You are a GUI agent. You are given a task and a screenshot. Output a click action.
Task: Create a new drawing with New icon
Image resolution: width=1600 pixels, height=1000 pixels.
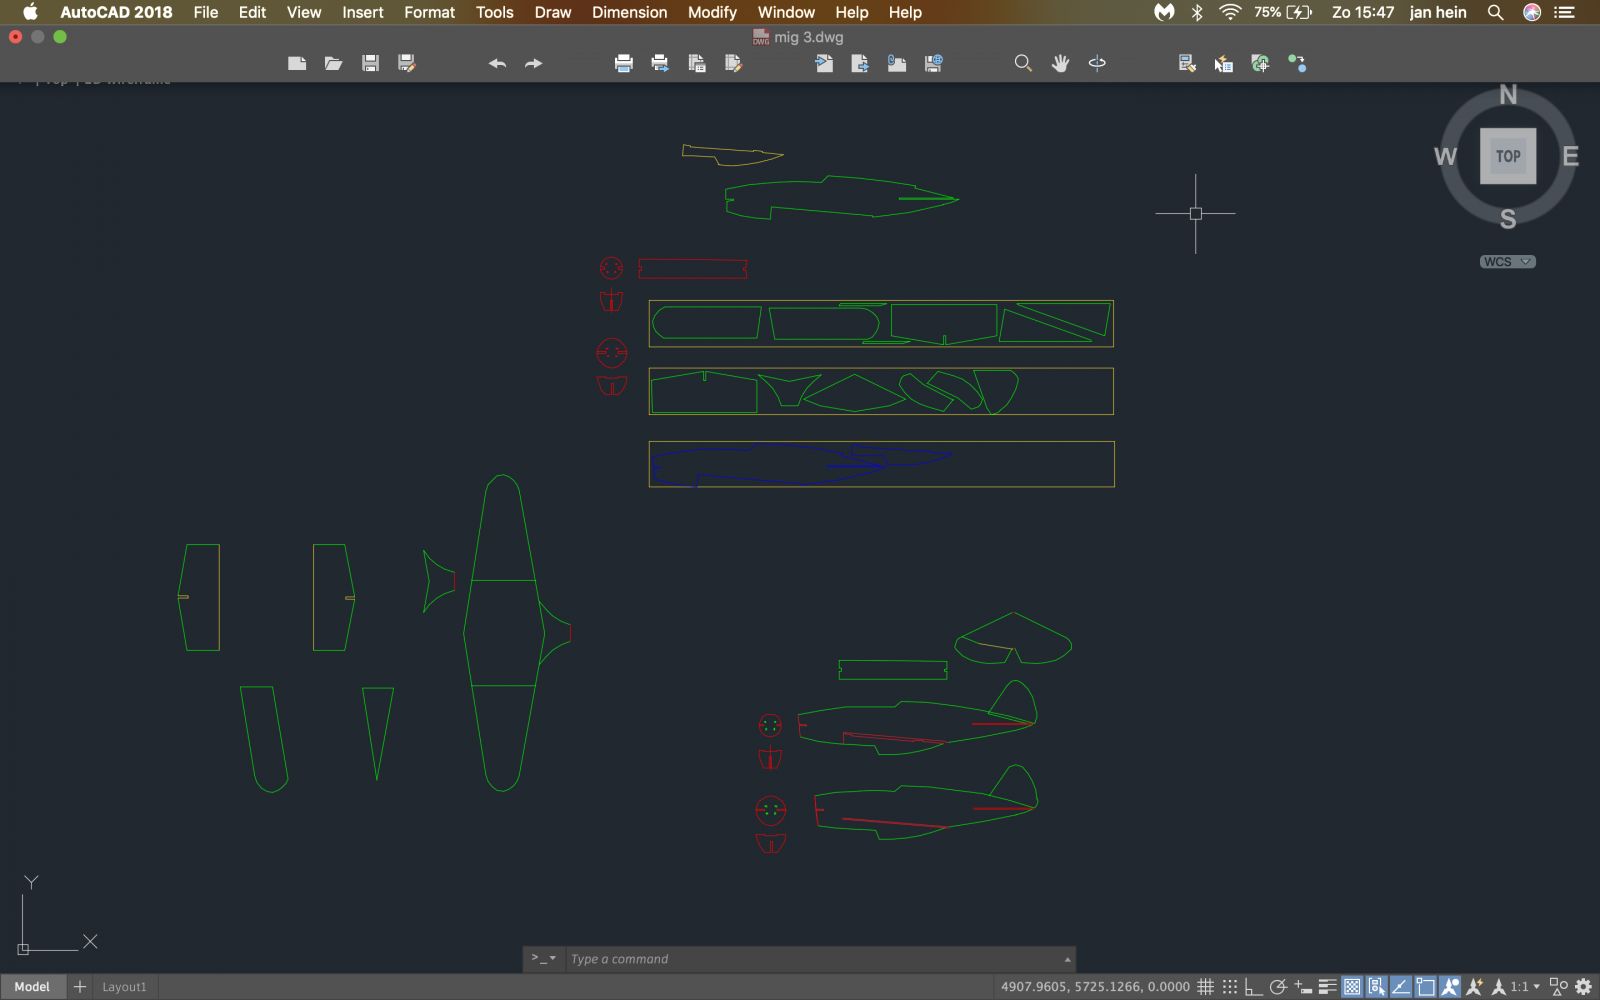(297, 63)
